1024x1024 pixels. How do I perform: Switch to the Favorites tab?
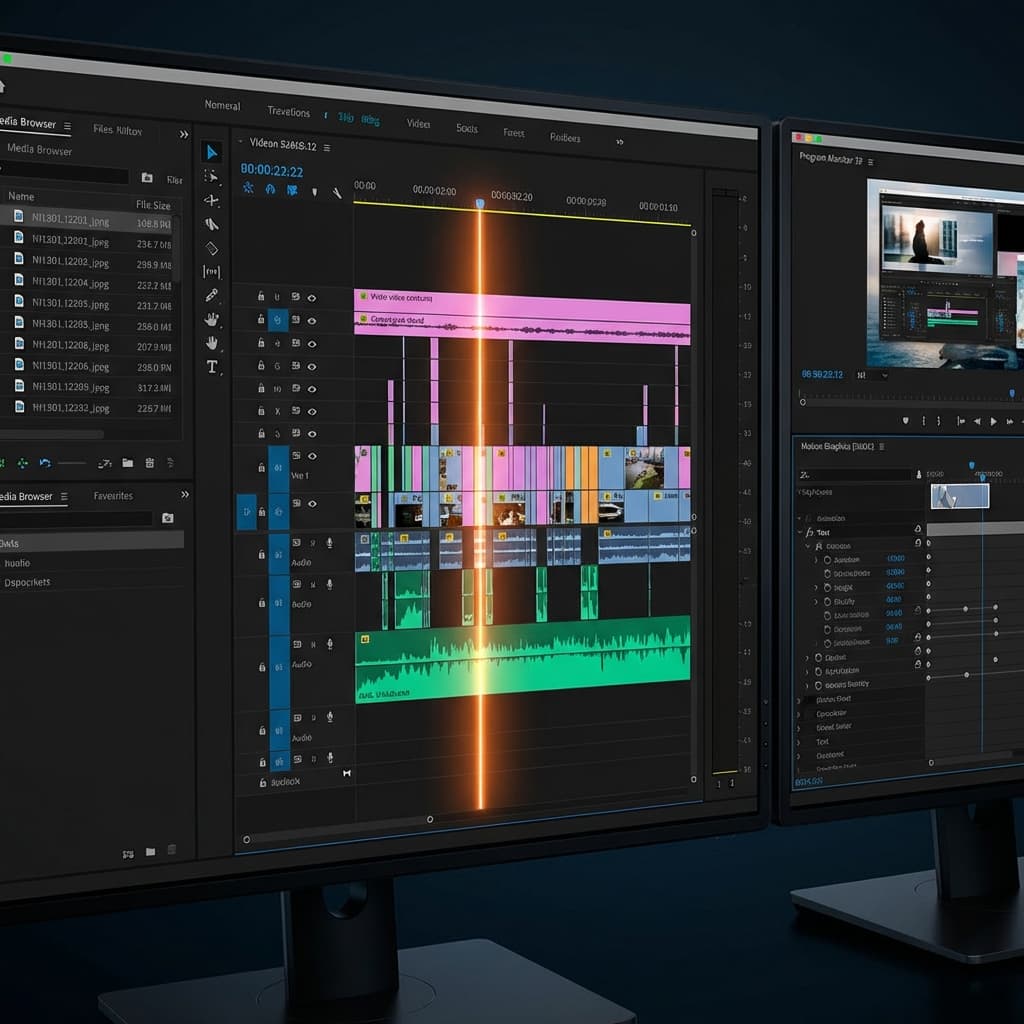(113, 496)
